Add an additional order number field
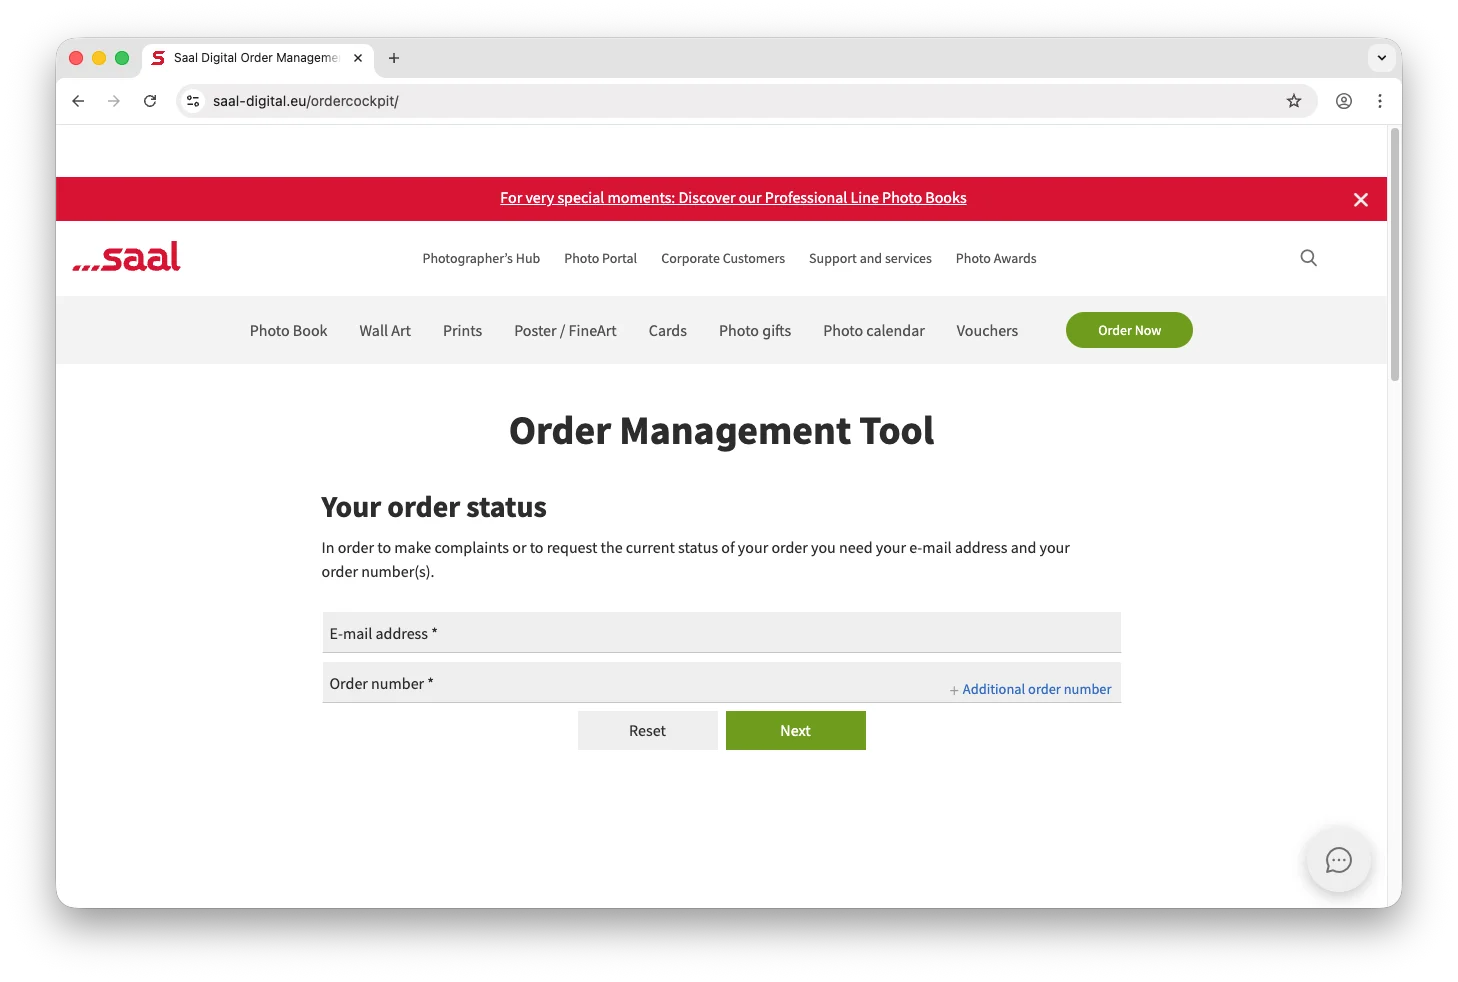Screen dimensions: 1458x982 click(x=1030, y=690)
